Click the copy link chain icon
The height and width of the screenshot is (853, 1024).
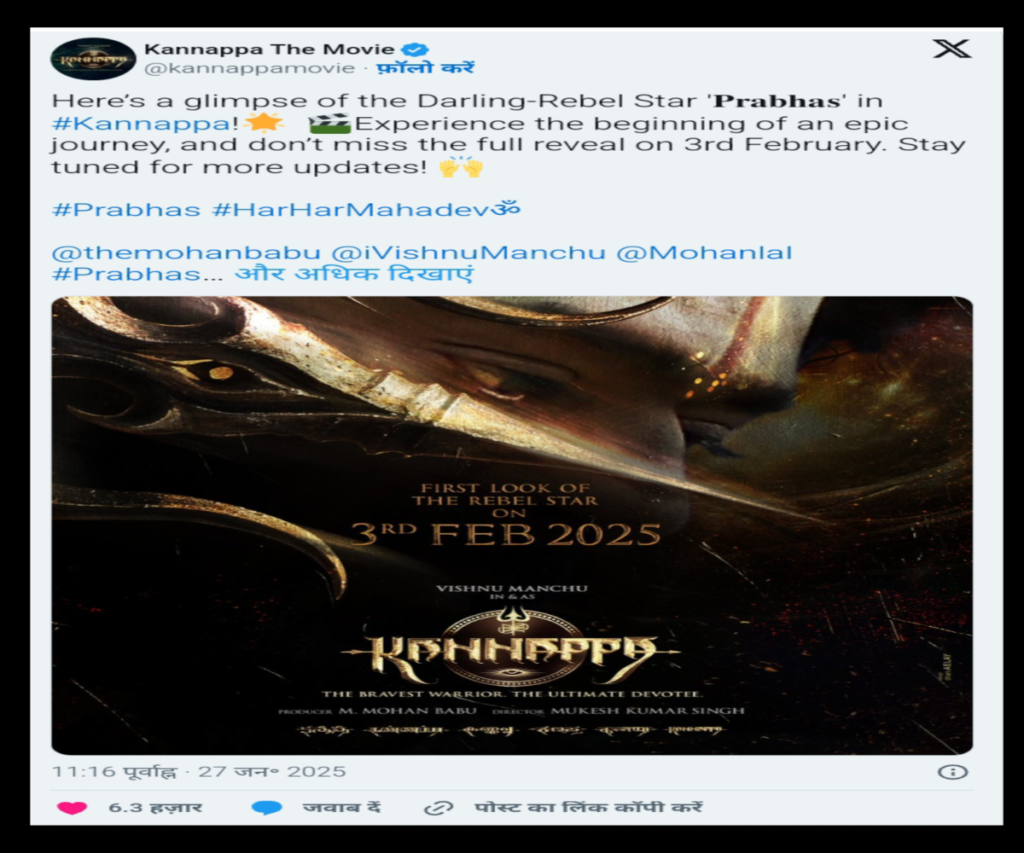click(439, 808)
